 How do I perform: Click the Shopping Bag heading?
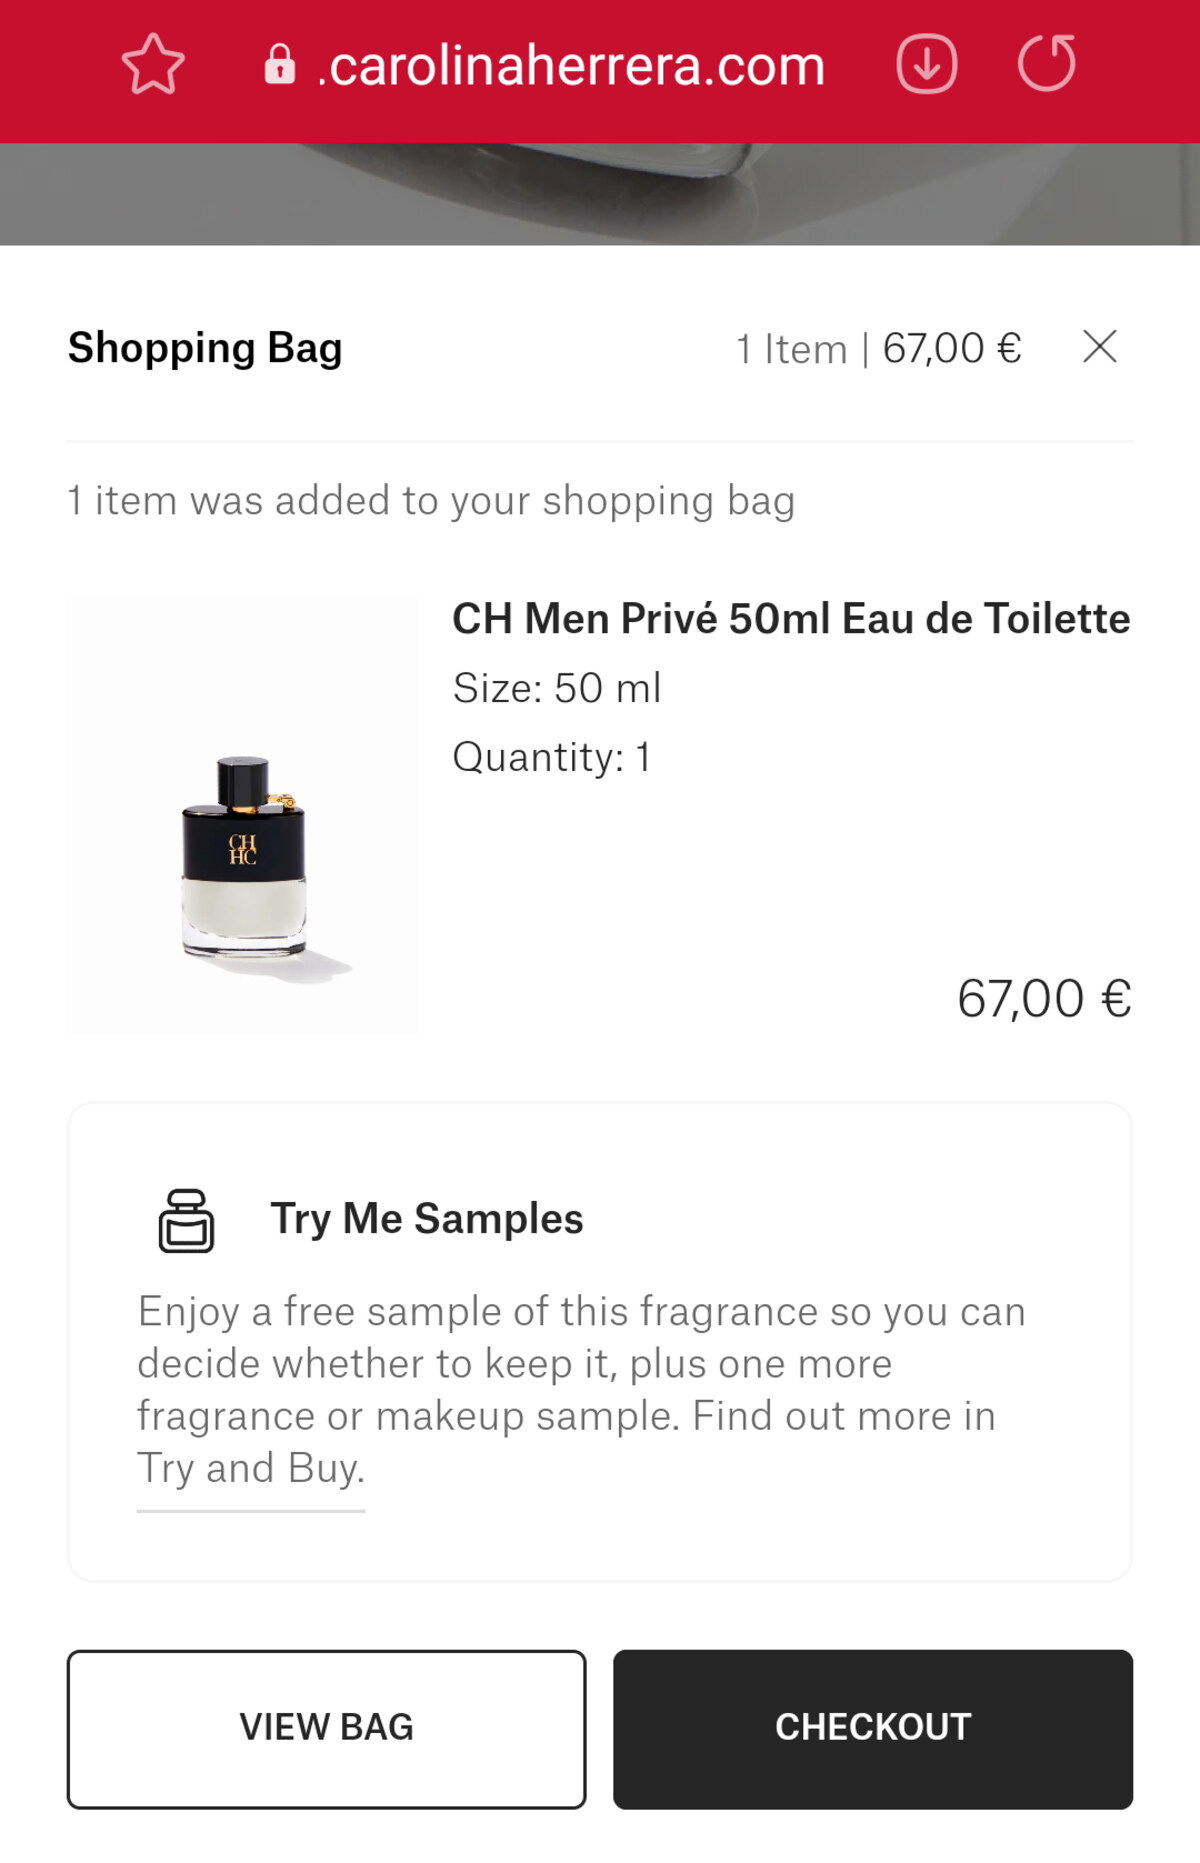click(x=205, y=348)
